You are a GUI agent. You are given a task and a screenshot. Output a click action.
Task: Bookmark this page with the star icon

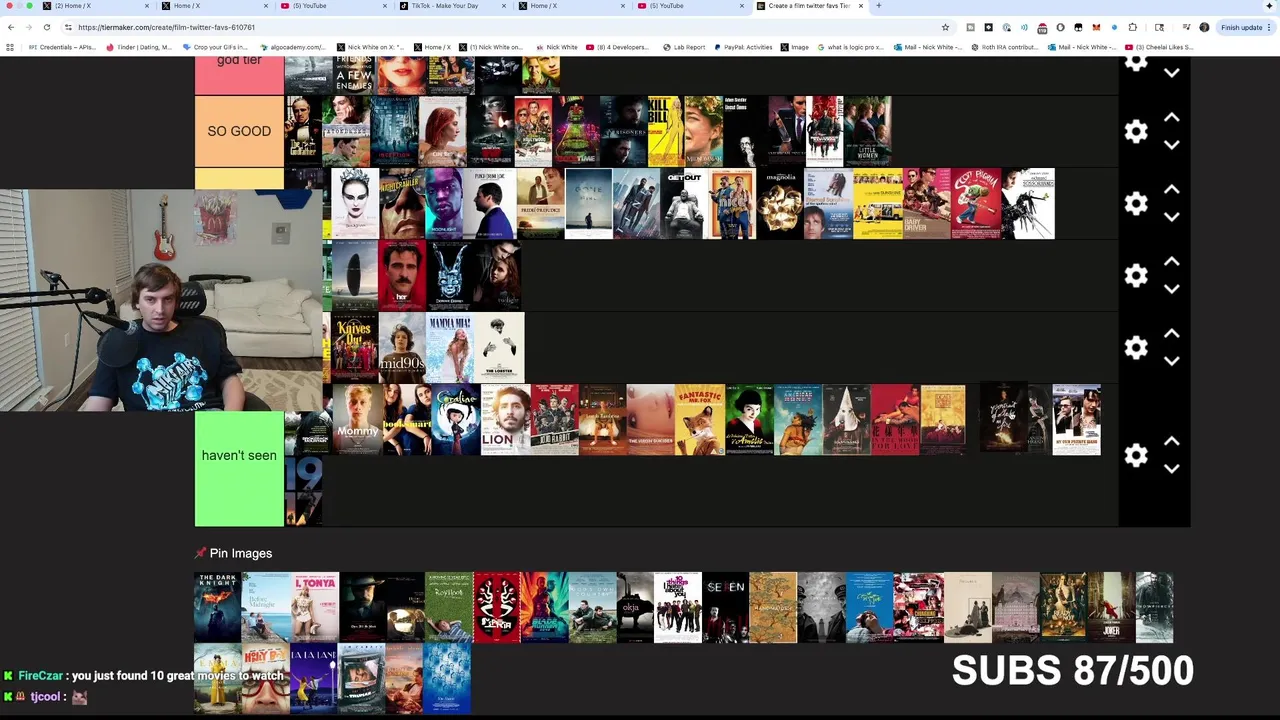[x=945, y=27]
